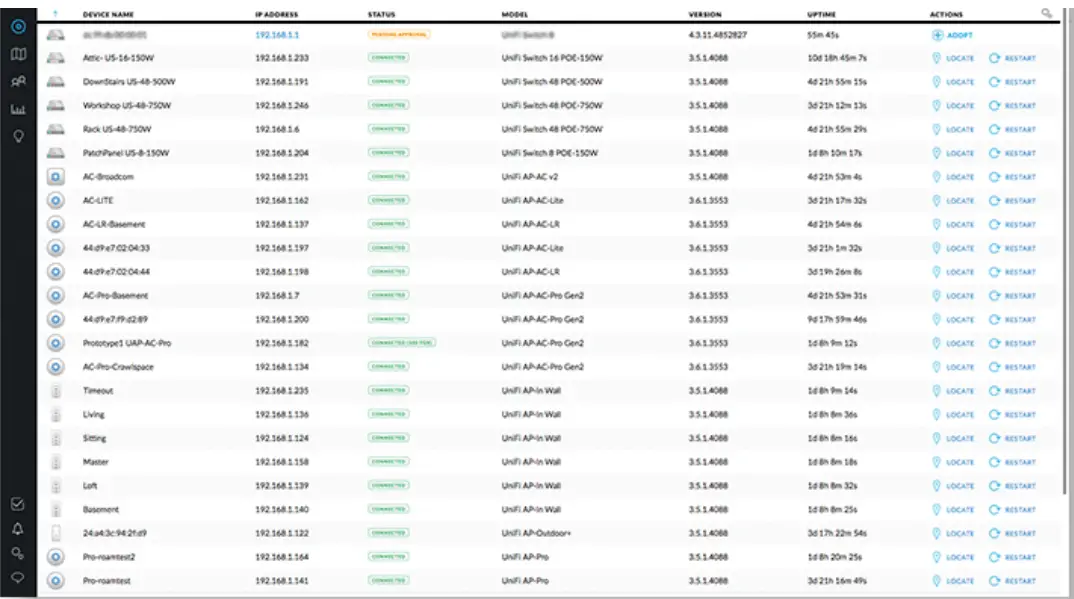The height and width of the screenshot is (599, 1074).
Task: Sort by Model column header
Action: [514, 14]
